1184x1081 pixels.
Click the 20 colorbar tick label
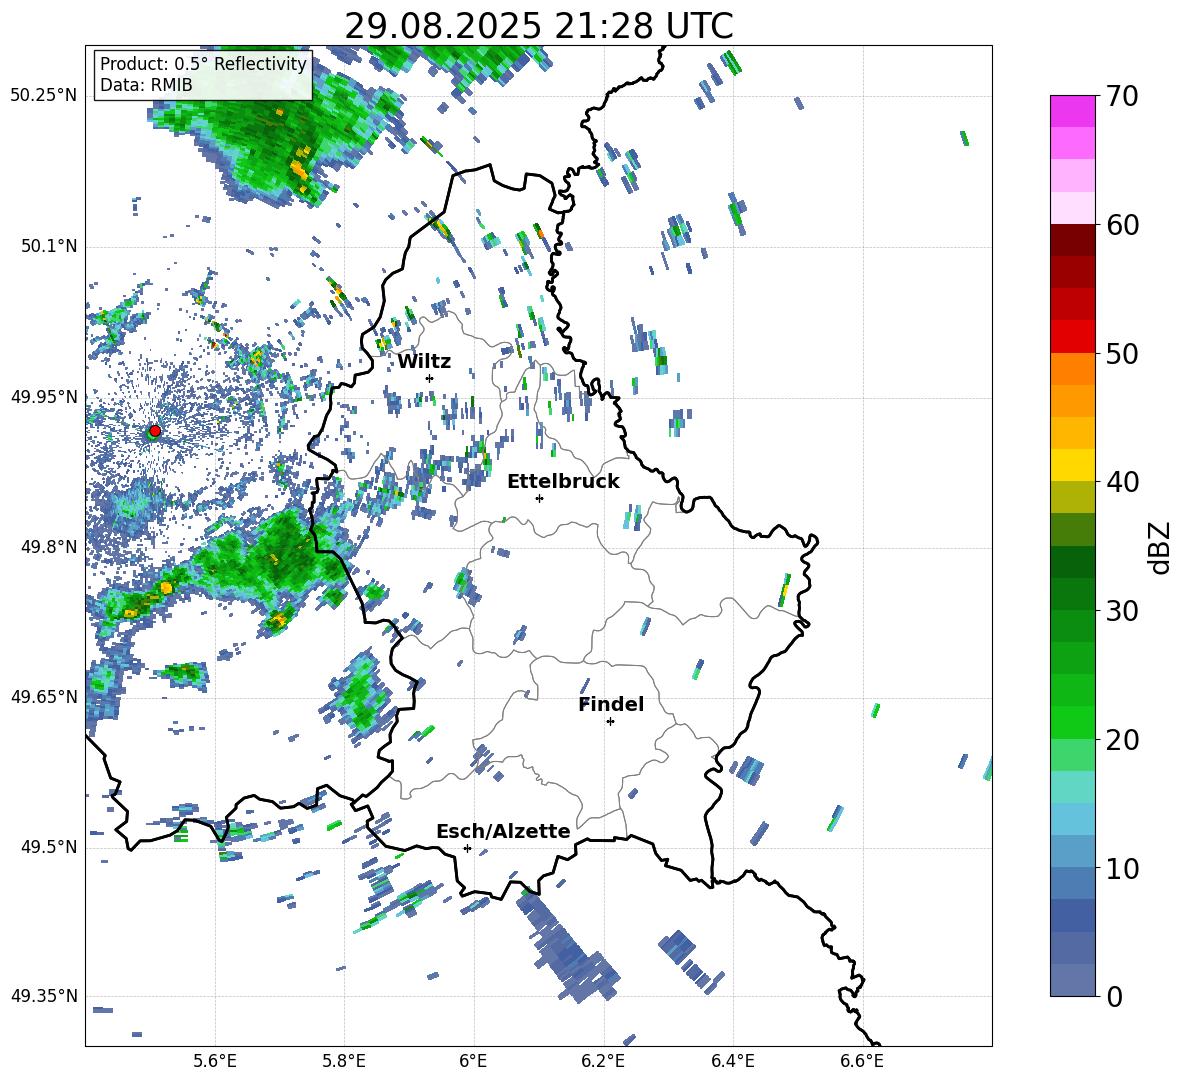coord(1121,739)
